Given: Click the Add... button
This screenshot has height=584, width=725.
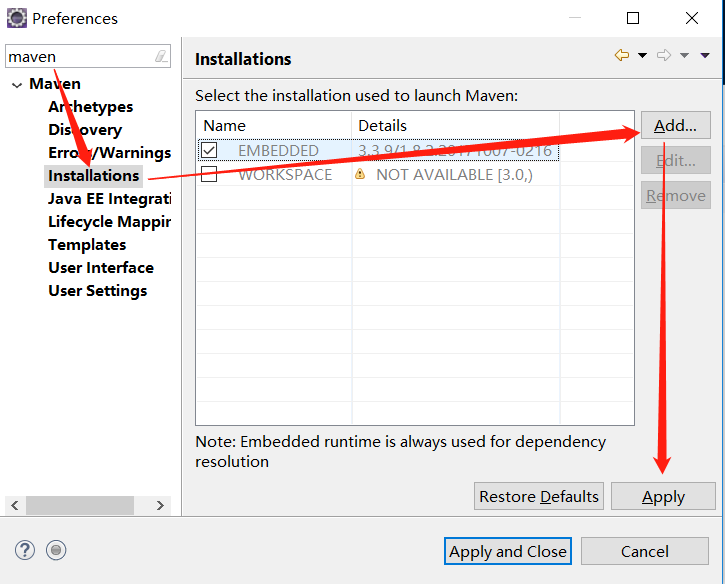Looking at the screenshot, I should click(x=676, y=125).
